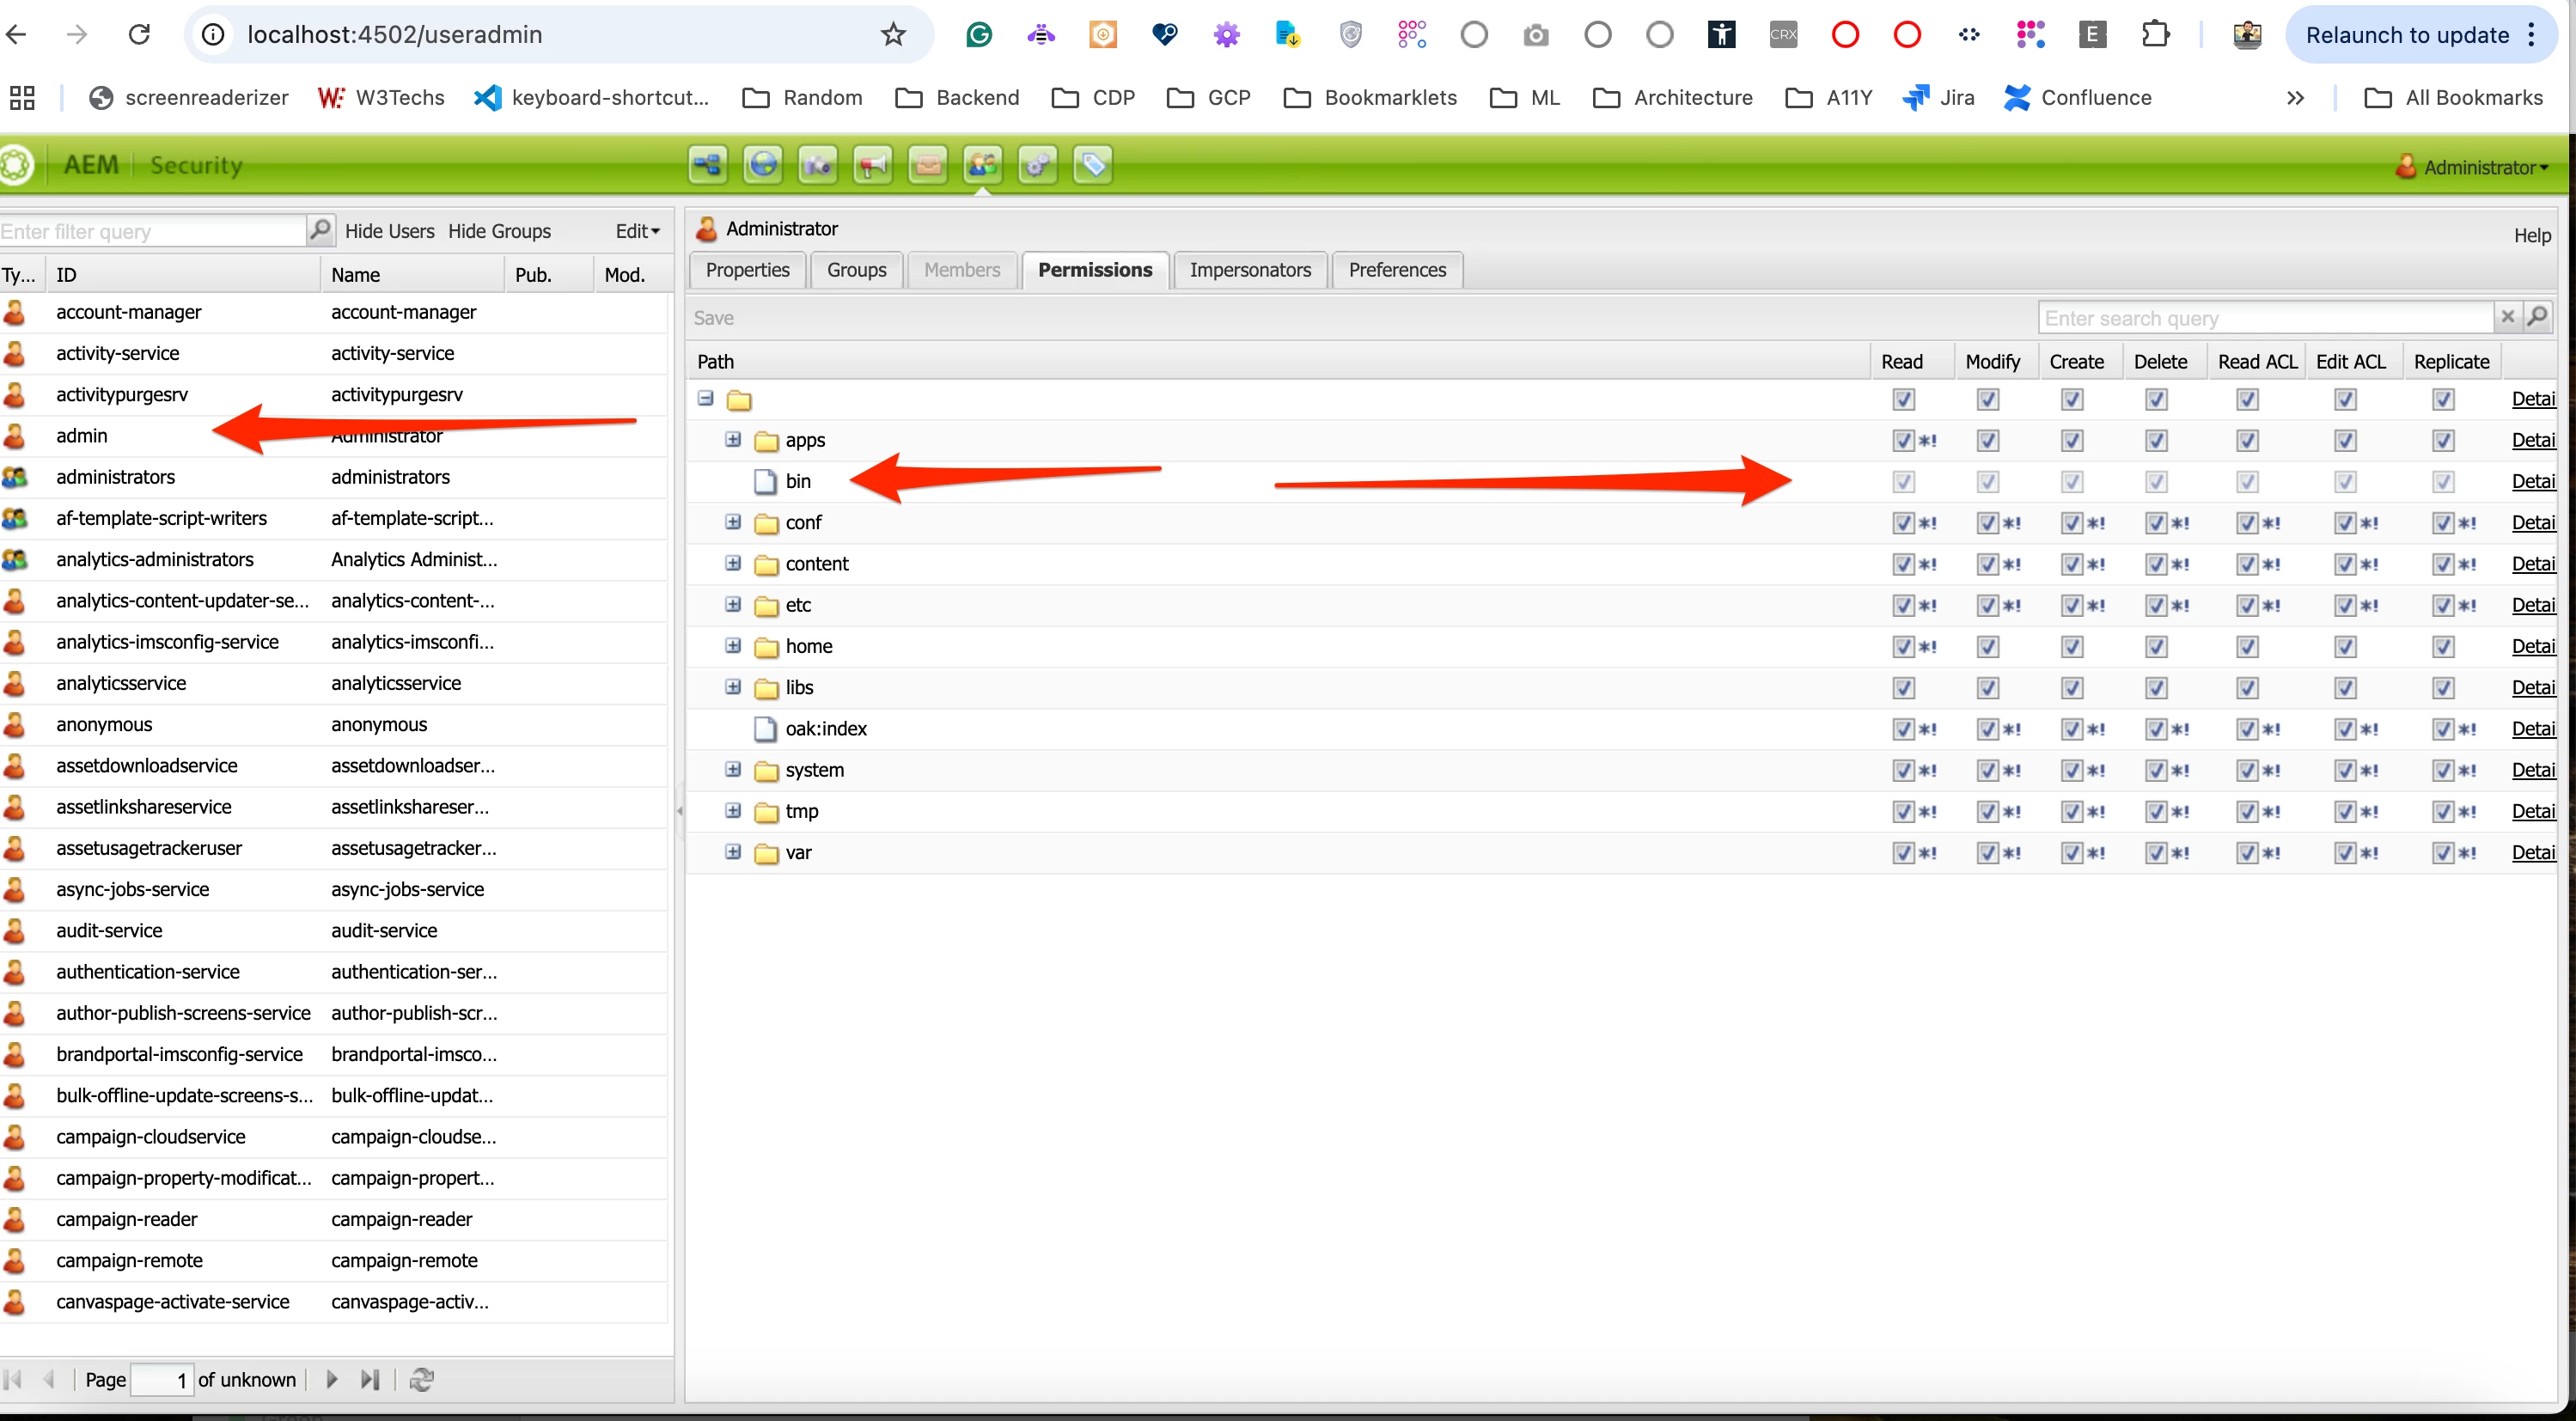Open Tagging via the blue tag icon
2576x1421 pixels.
1092,164
